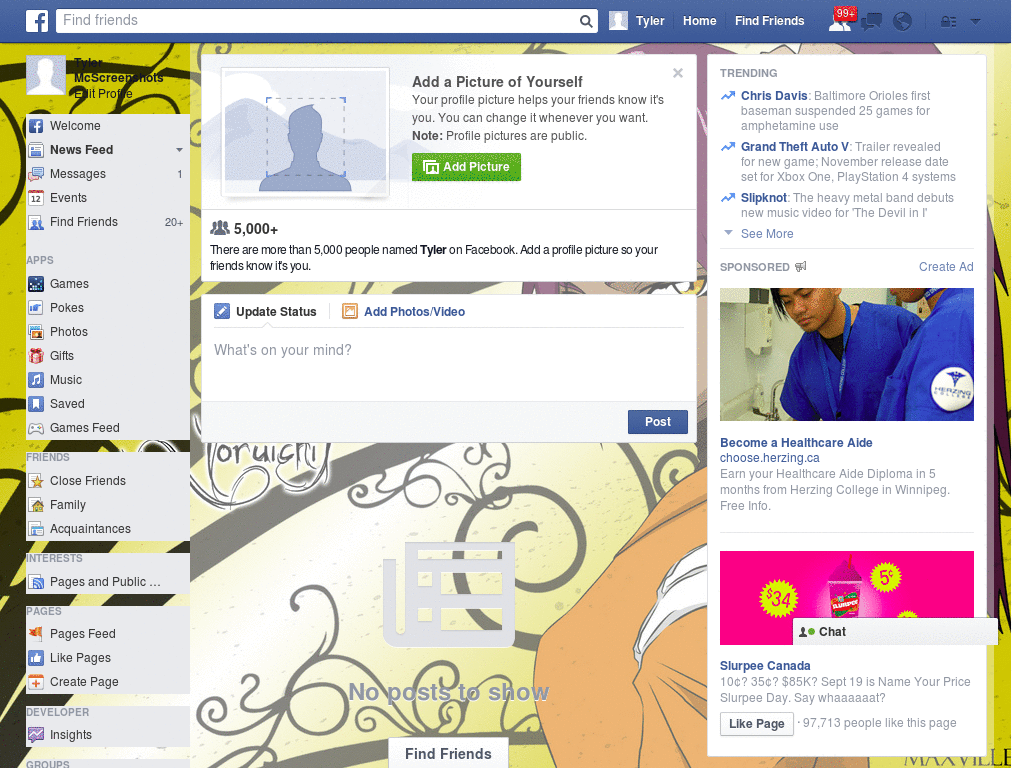Open the Create Ad link
The image size is (1024, 768).
[x=946, y=266]
